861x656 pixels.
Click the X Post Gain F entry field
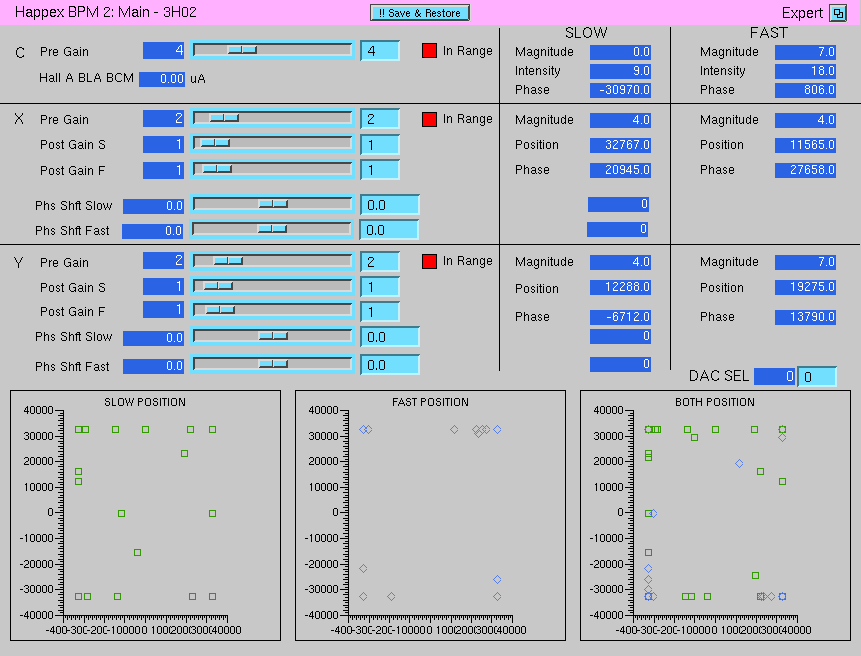(380, 170)
